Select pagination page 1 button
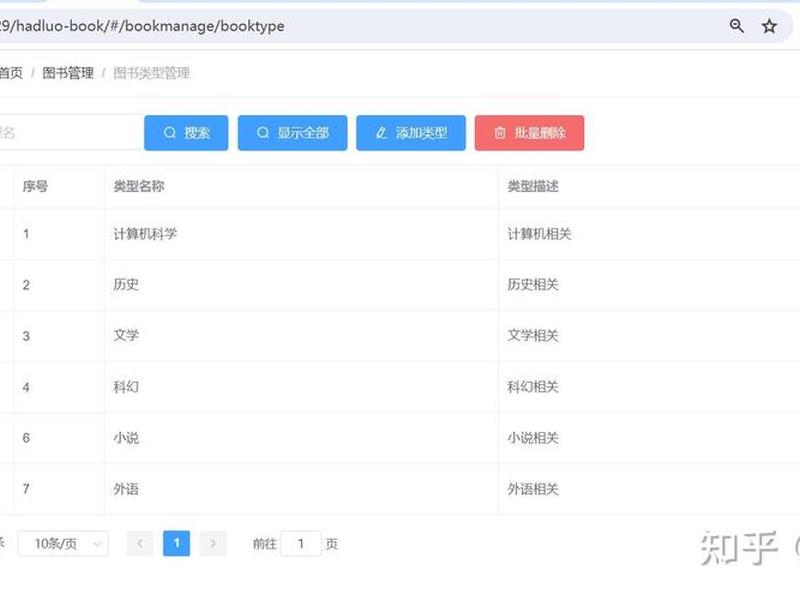Viewport: 800px width, 600px height. click(177, 543)
